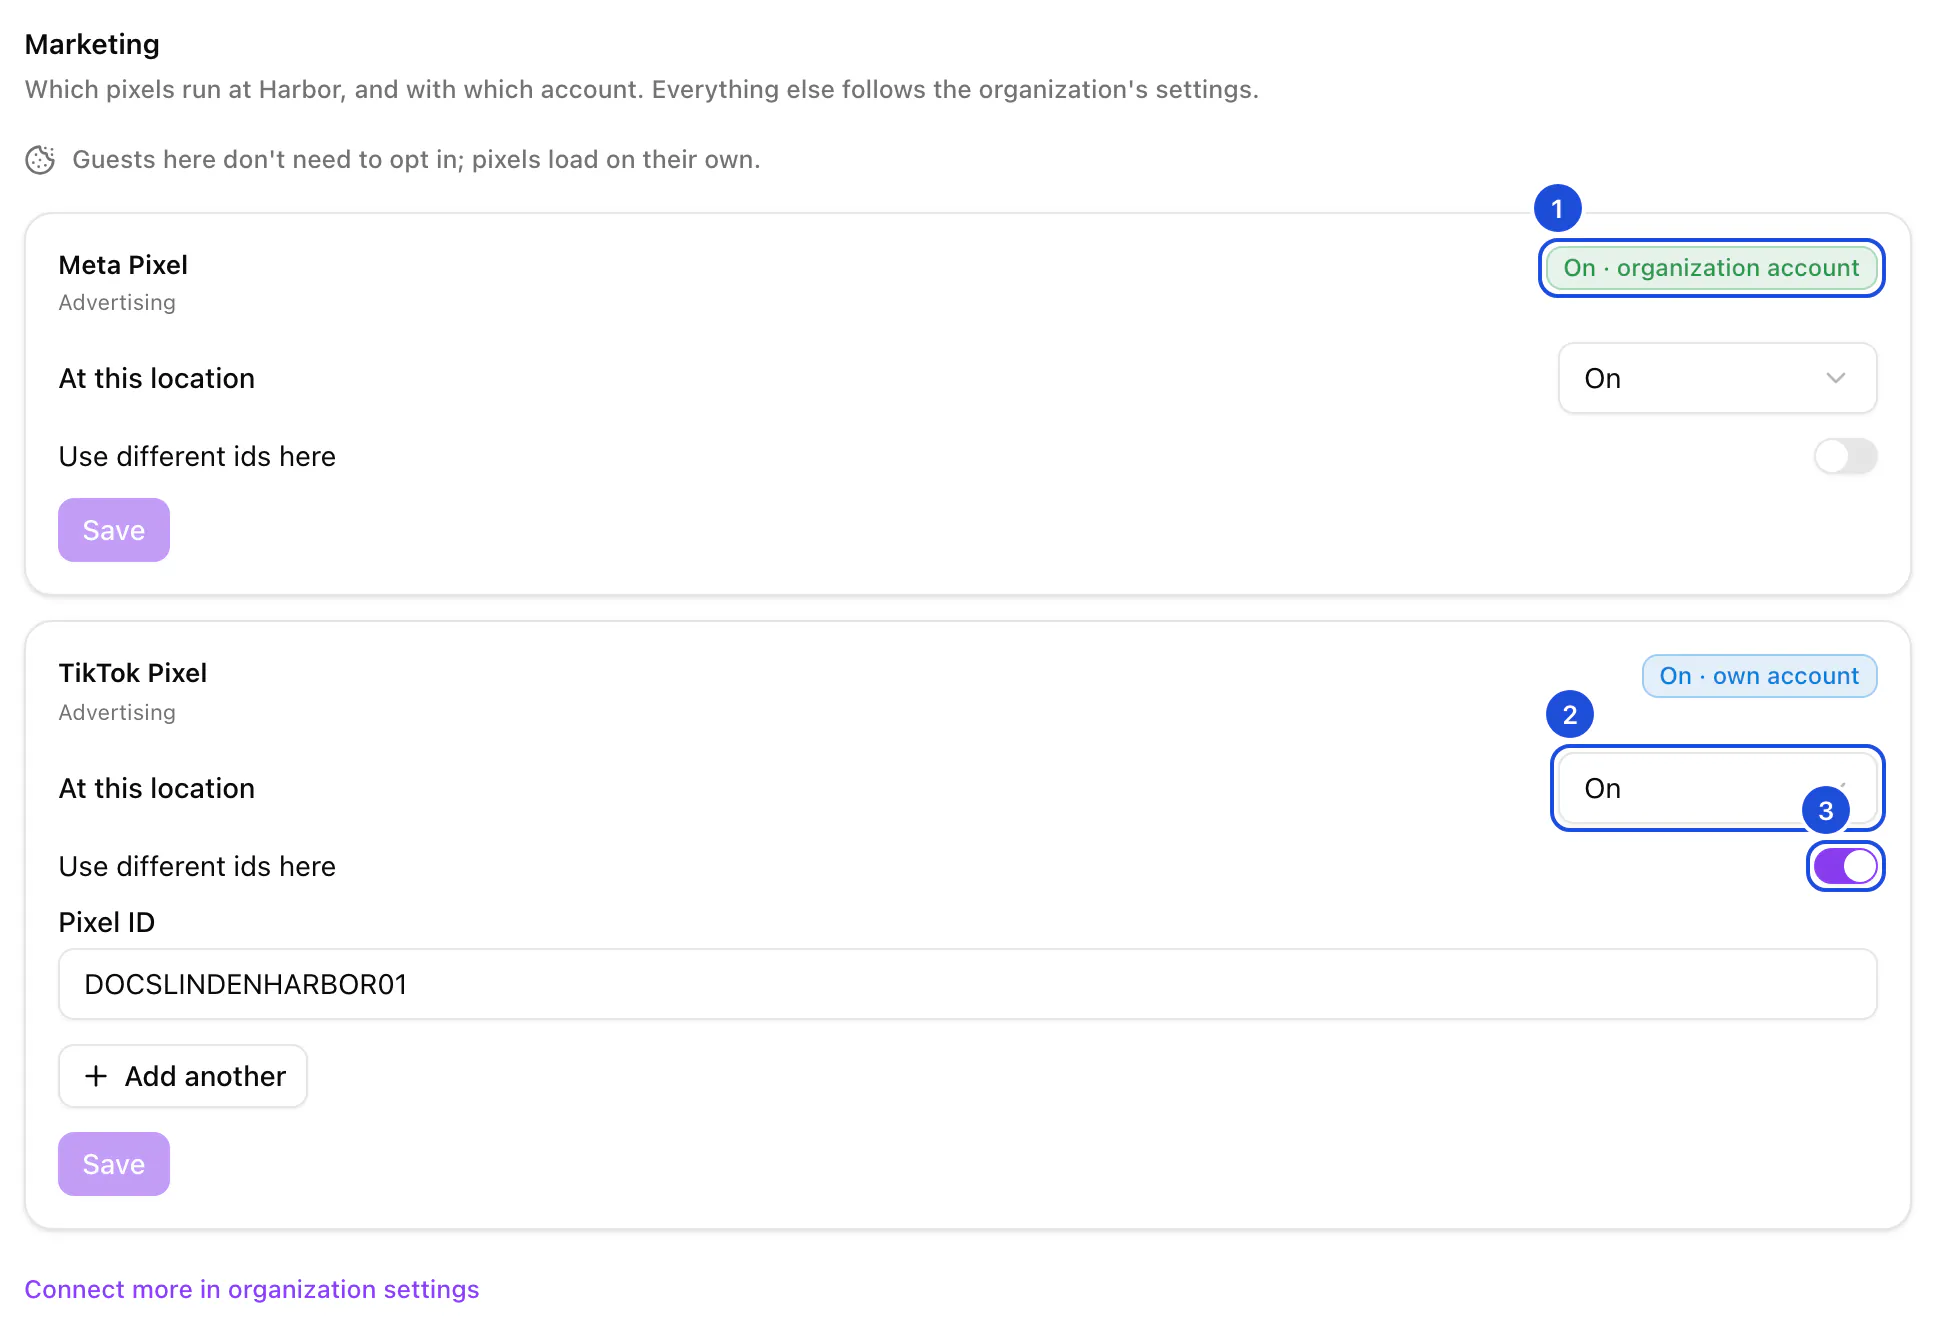Click 'Advertising' subtitle under TikTok Pixel
This screenshot has width=1936, height=1334.
(x=117, y=712)
